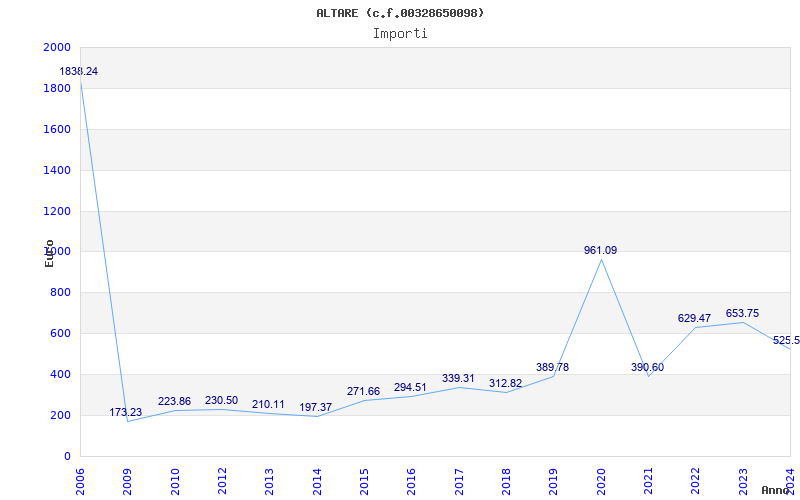800x500 pixels.
Task: Click the chart title ALTARE (c.f.00328650098)
Action: [400, 13]
